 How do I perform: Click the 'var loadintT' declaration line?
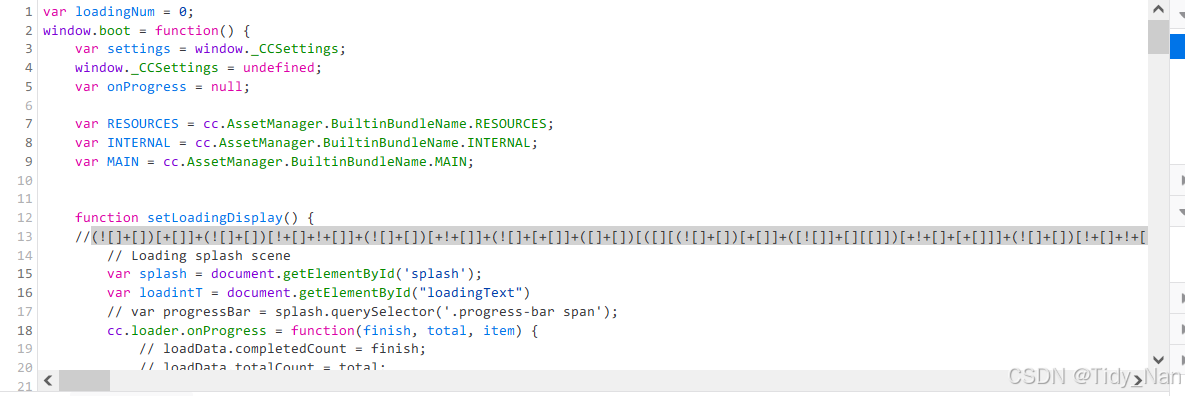click(319, 292)
